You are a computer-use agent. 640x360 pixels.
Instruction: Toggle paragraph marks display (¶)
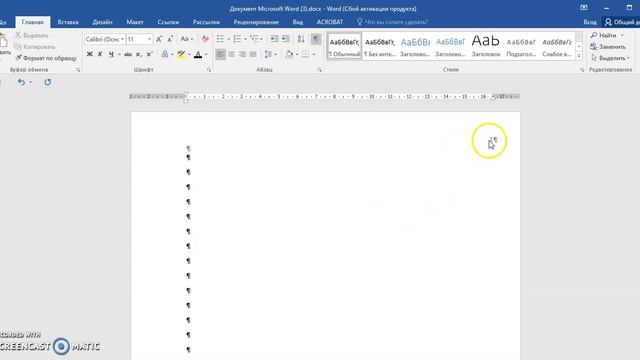click(x=316, y=39)
